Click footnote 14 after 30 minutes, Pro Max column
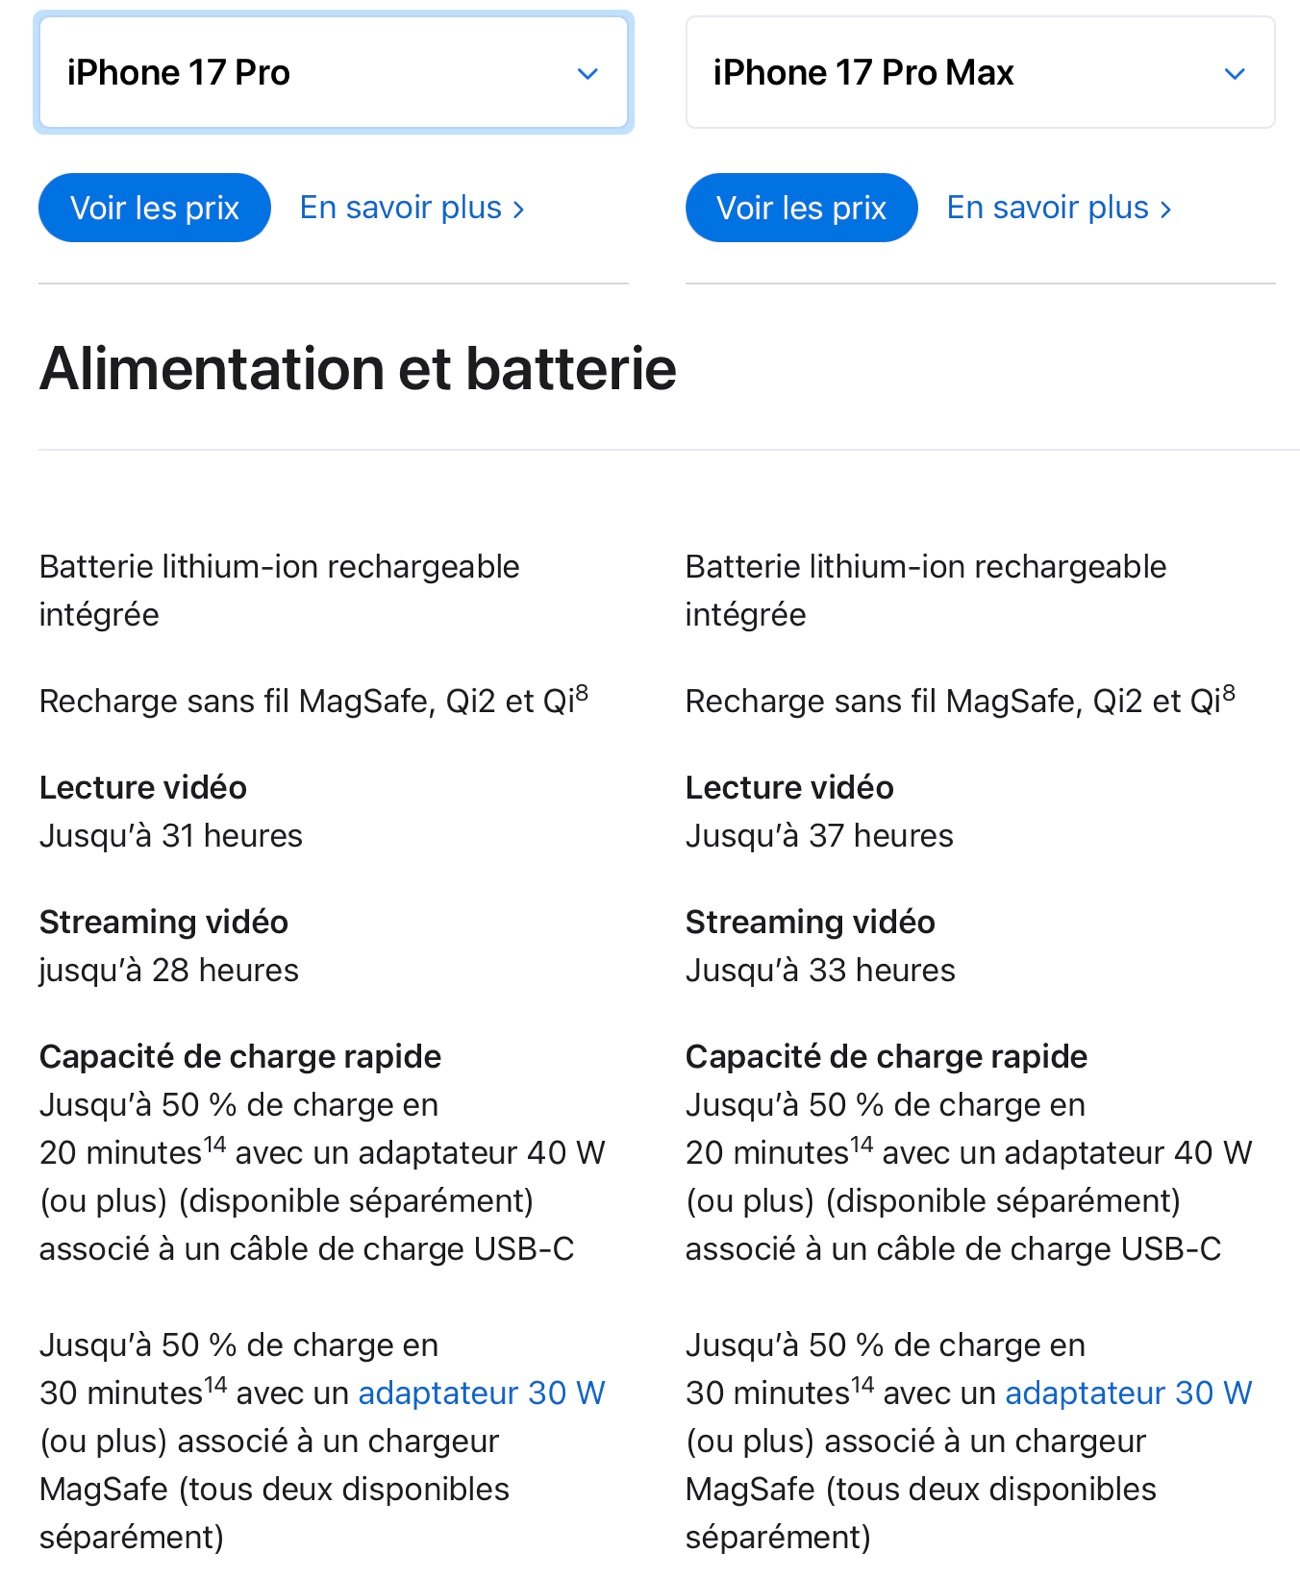This screenshot has height=1578, width=1300. point(863,1384)
